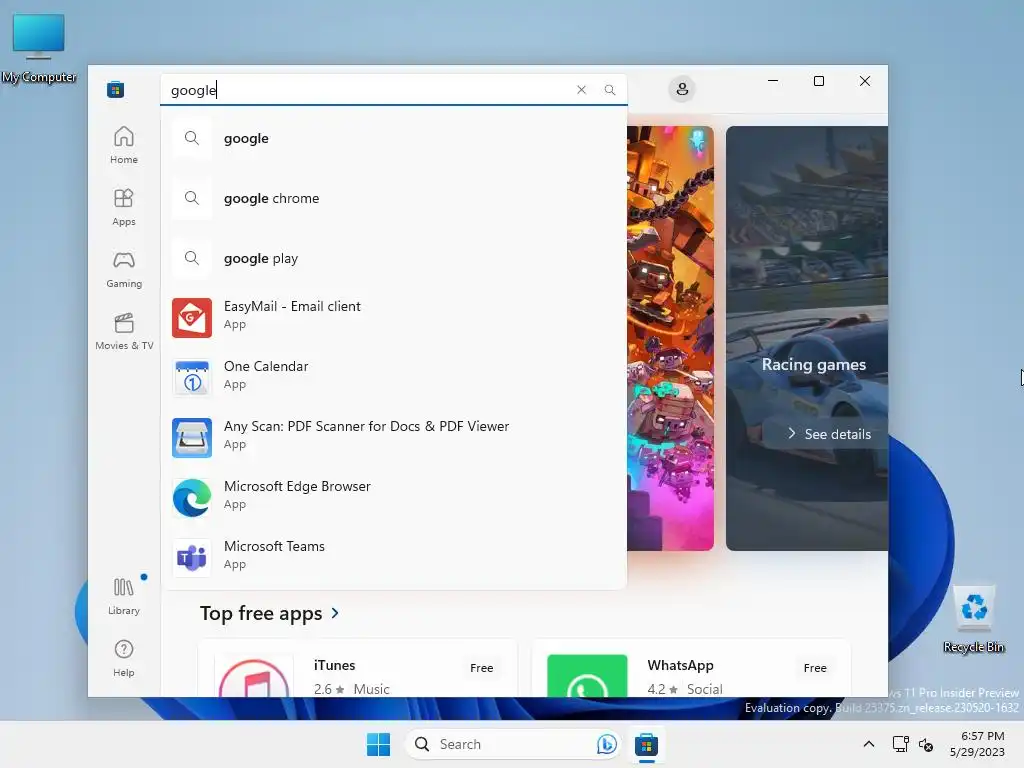Screen dimensions: 1024x768
Task: Open the iTunes app card
Action: coord(358,669)
